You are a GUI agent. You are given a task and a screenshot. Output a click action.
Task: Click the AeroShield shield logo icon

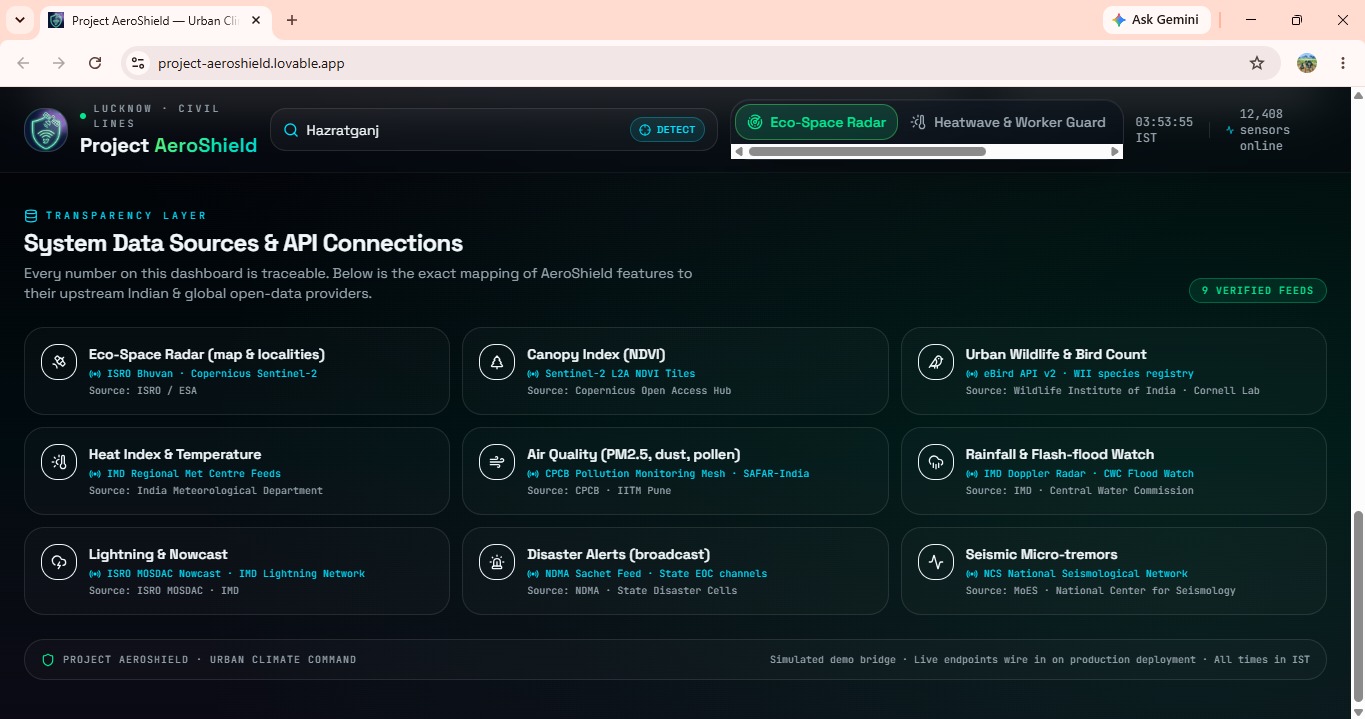[x=46, y=130]
